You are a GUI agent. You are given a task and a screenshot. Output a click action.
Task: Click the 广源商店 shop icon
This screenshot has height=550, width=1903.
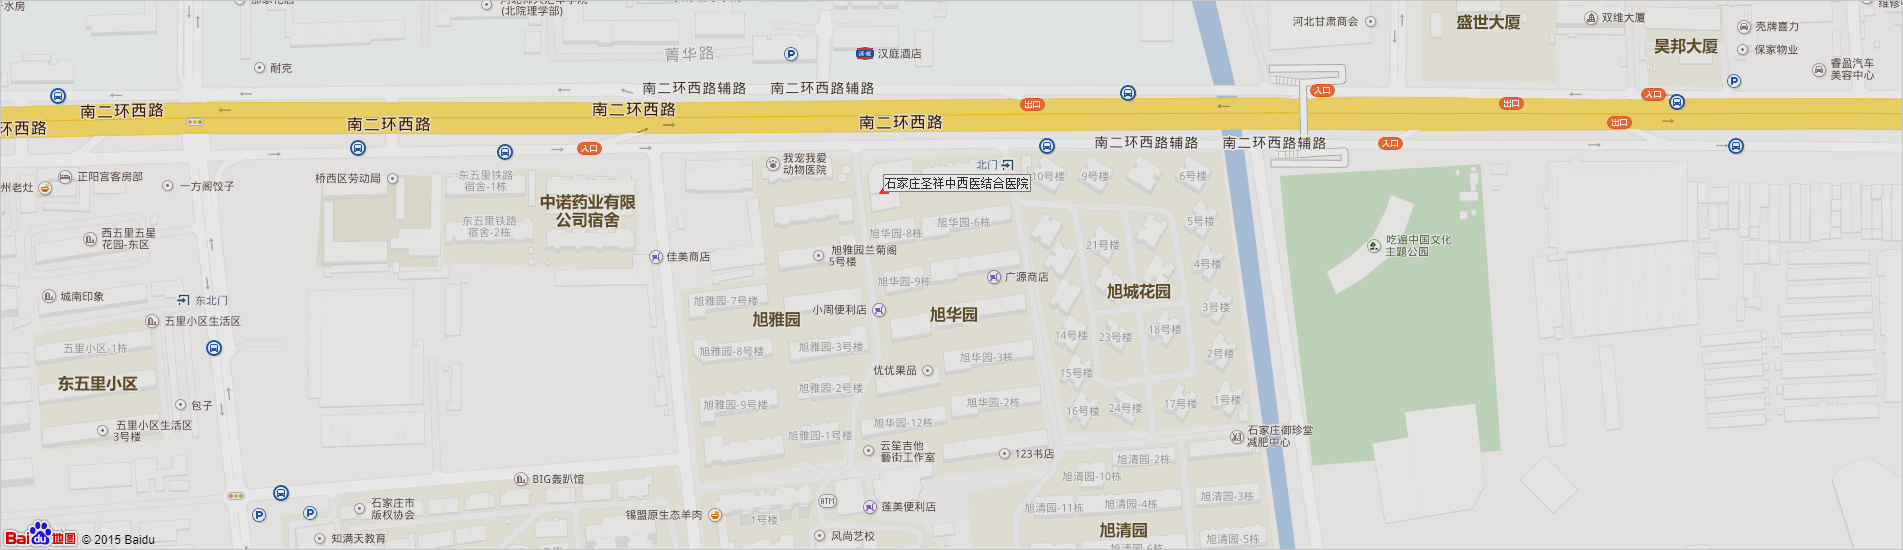click(994, 277)
